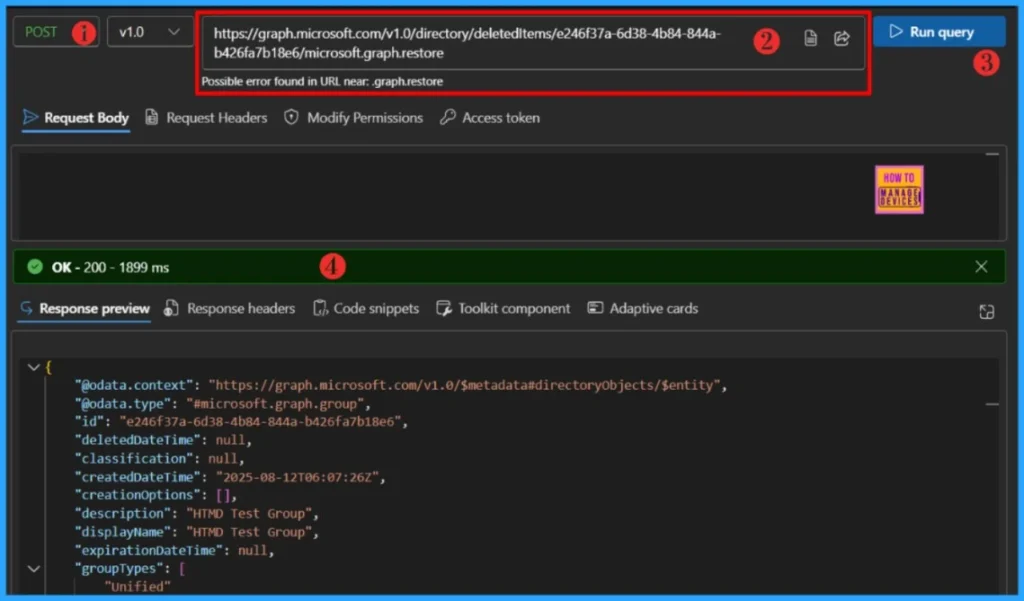The height and width of the screenshot is (601, 1024).
Task: Select the Response preview tab
Action: pos(85,308)
